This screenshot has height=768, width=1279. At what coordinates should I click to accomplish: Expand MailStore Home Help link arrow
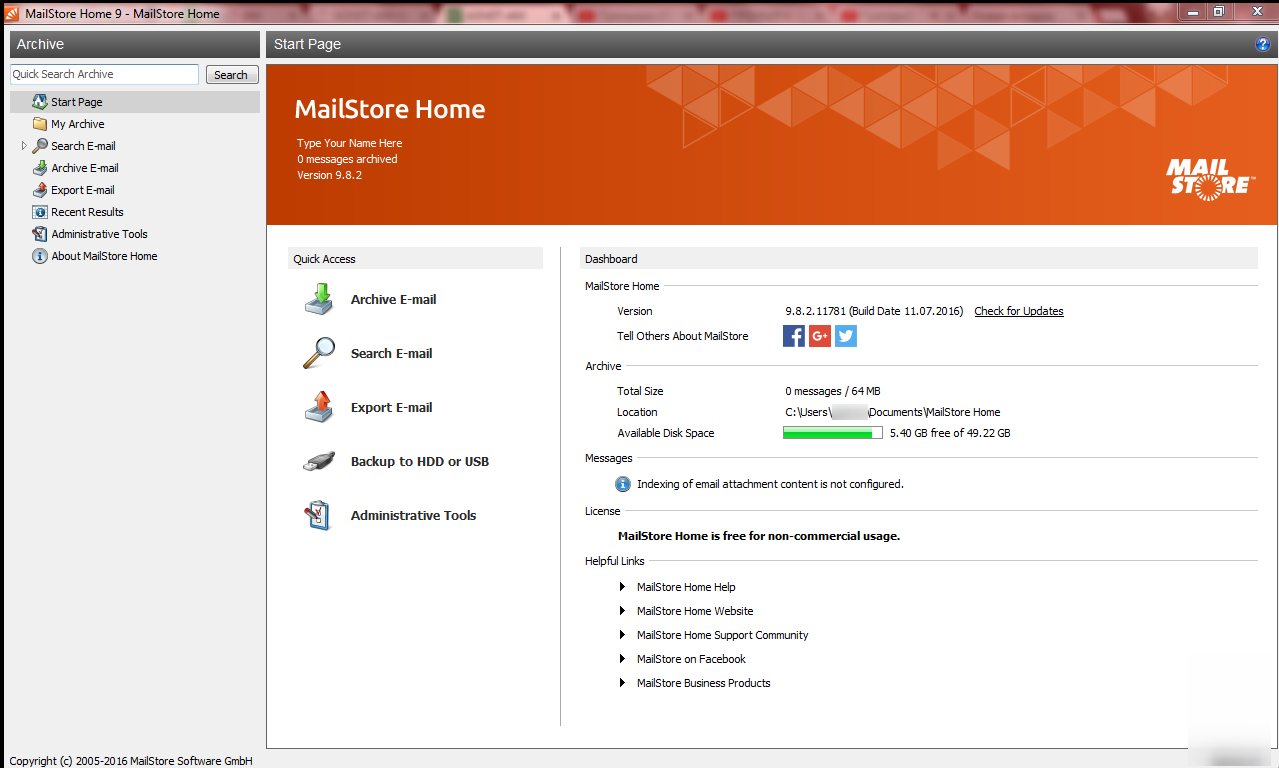click(622, 587)
